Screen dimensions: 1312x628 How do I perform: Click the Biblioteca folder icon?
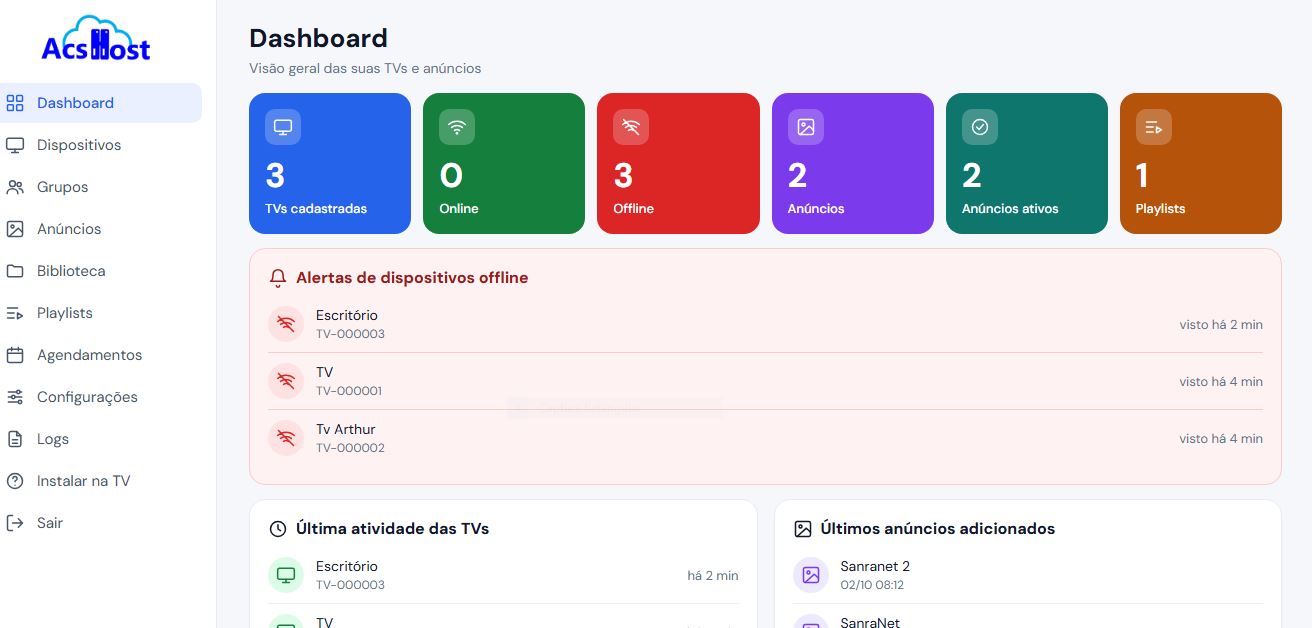pos(15,271)
